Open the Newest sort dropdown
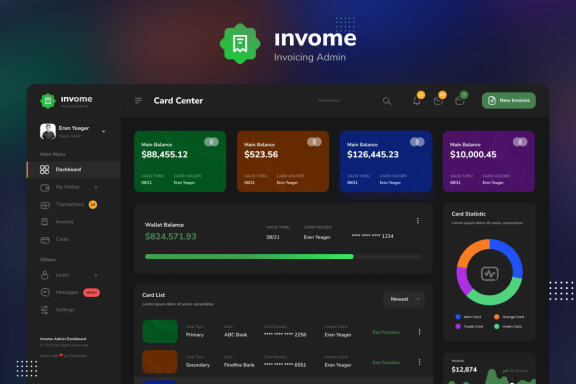The width and height of the screenshot is (576, 384). [404, 299]
